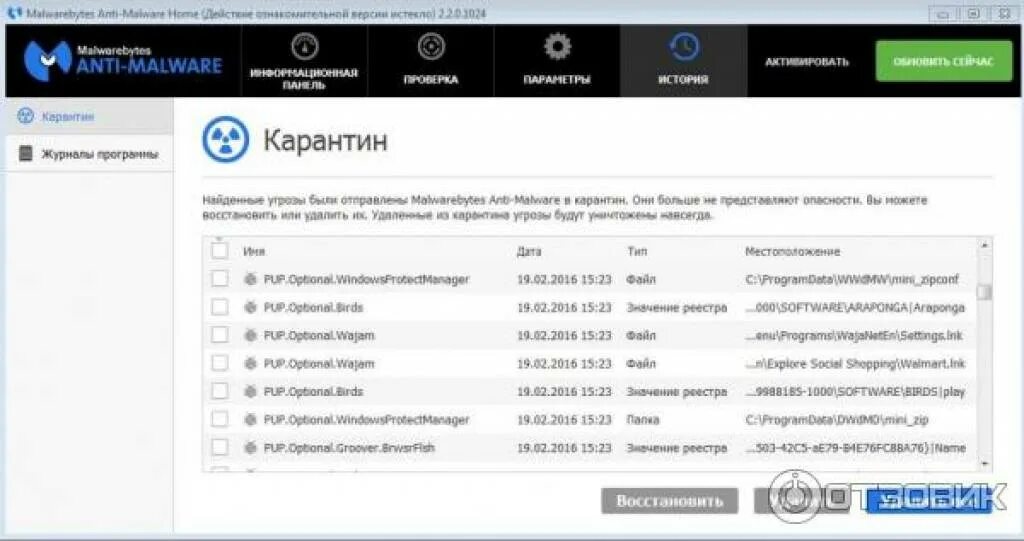Sort list by Дата column header
This screenshot has width=1024, height=541.
529,252
